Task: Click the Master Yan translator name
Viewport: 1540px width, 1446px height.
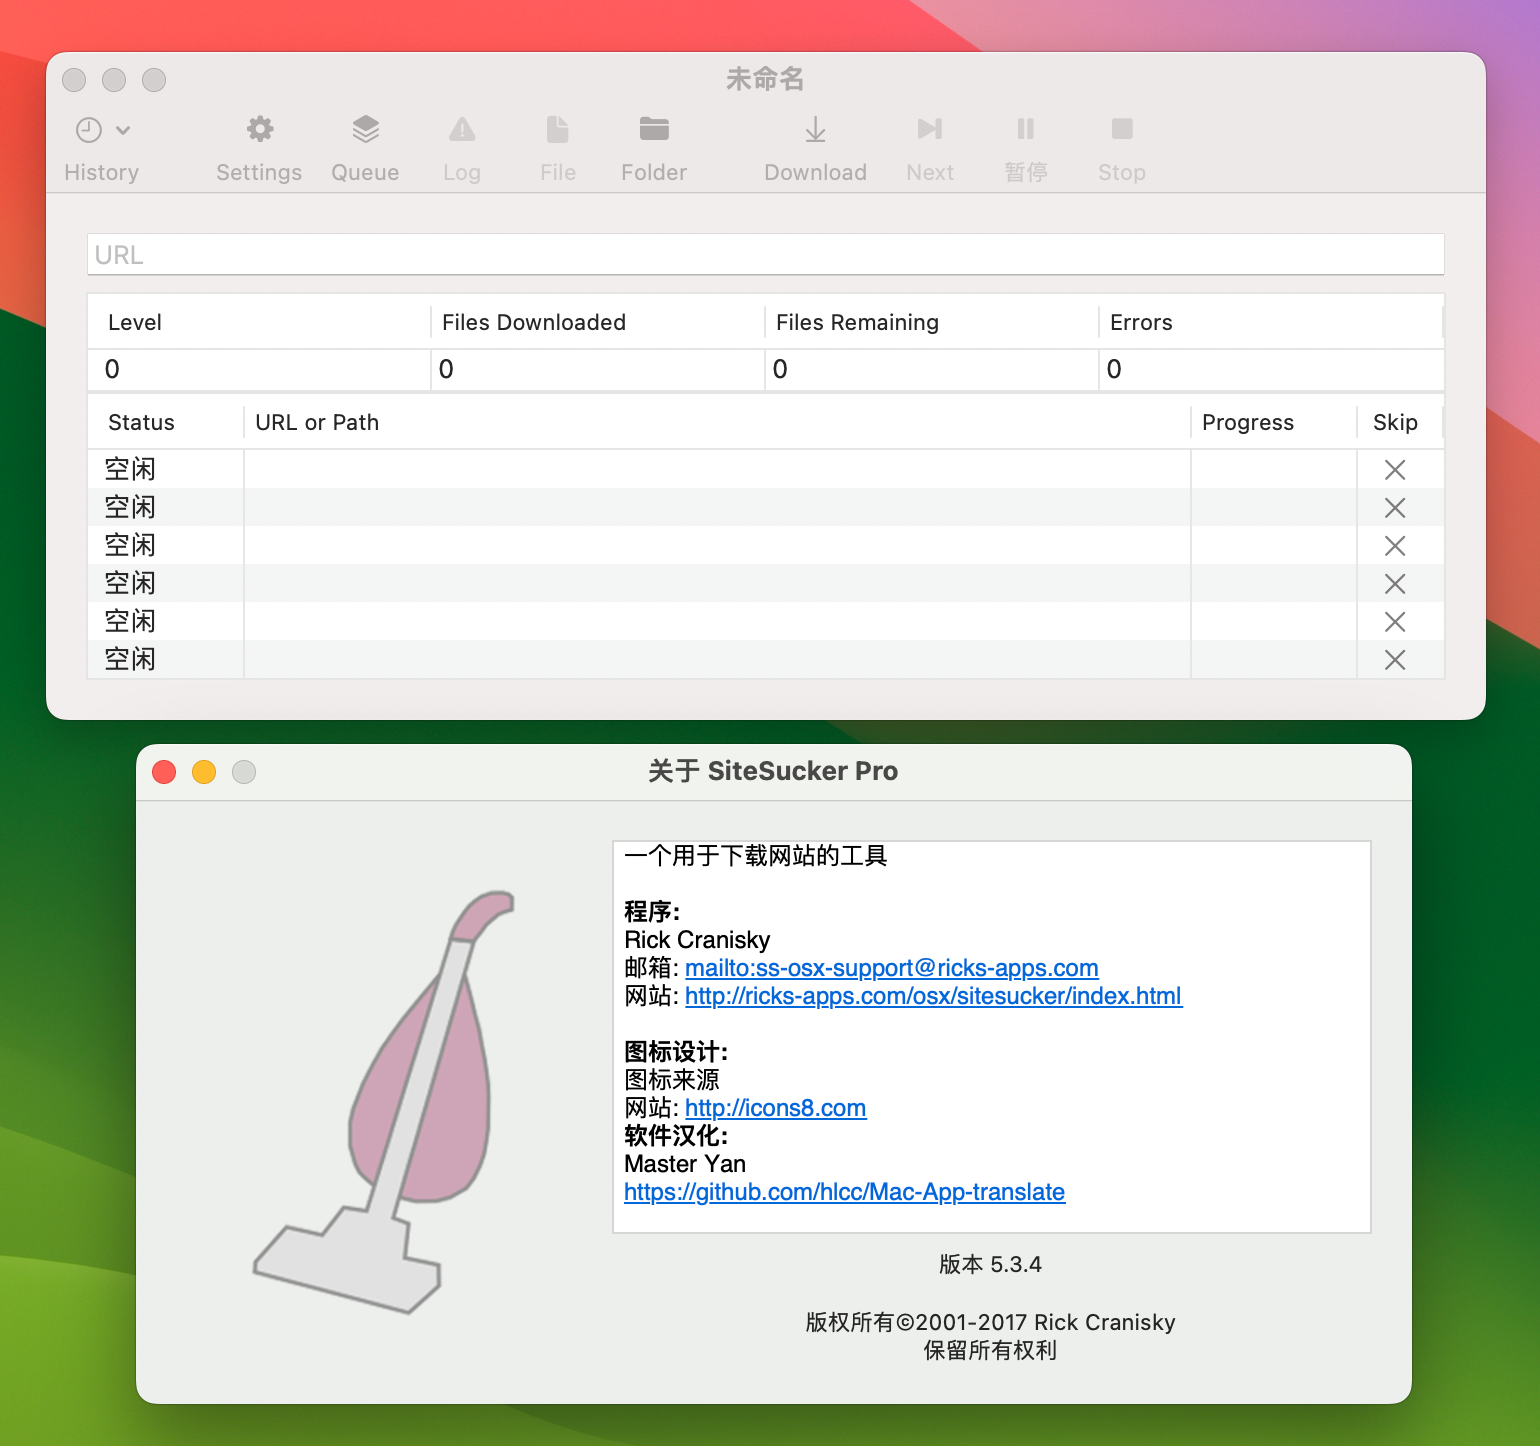Action: (685, 1164)
